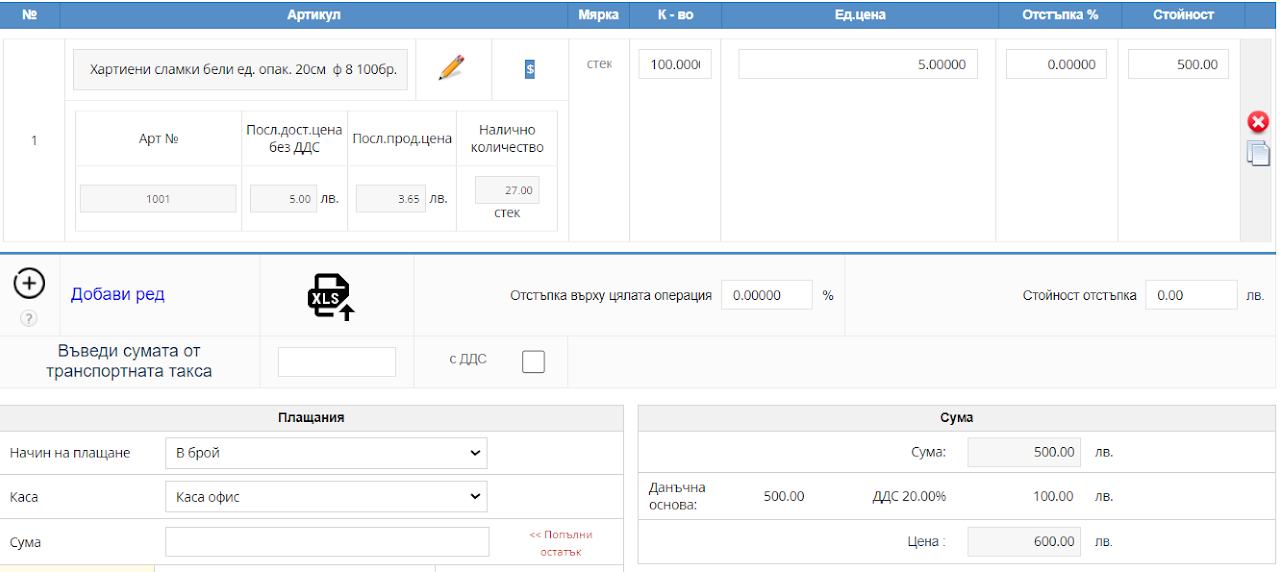
Task: Click the Стойност field showing 500.00
Action: click(x=1178, y=64)
